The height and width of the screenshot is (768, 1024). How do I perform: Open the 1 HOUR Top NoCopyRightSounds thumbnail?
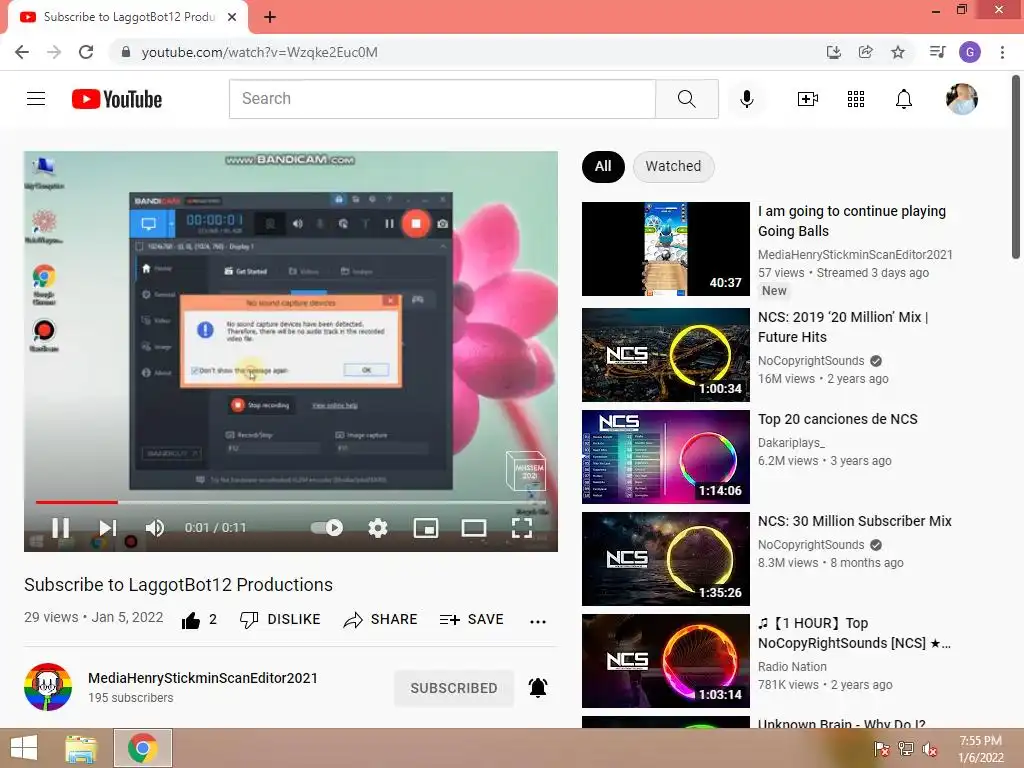665,660
